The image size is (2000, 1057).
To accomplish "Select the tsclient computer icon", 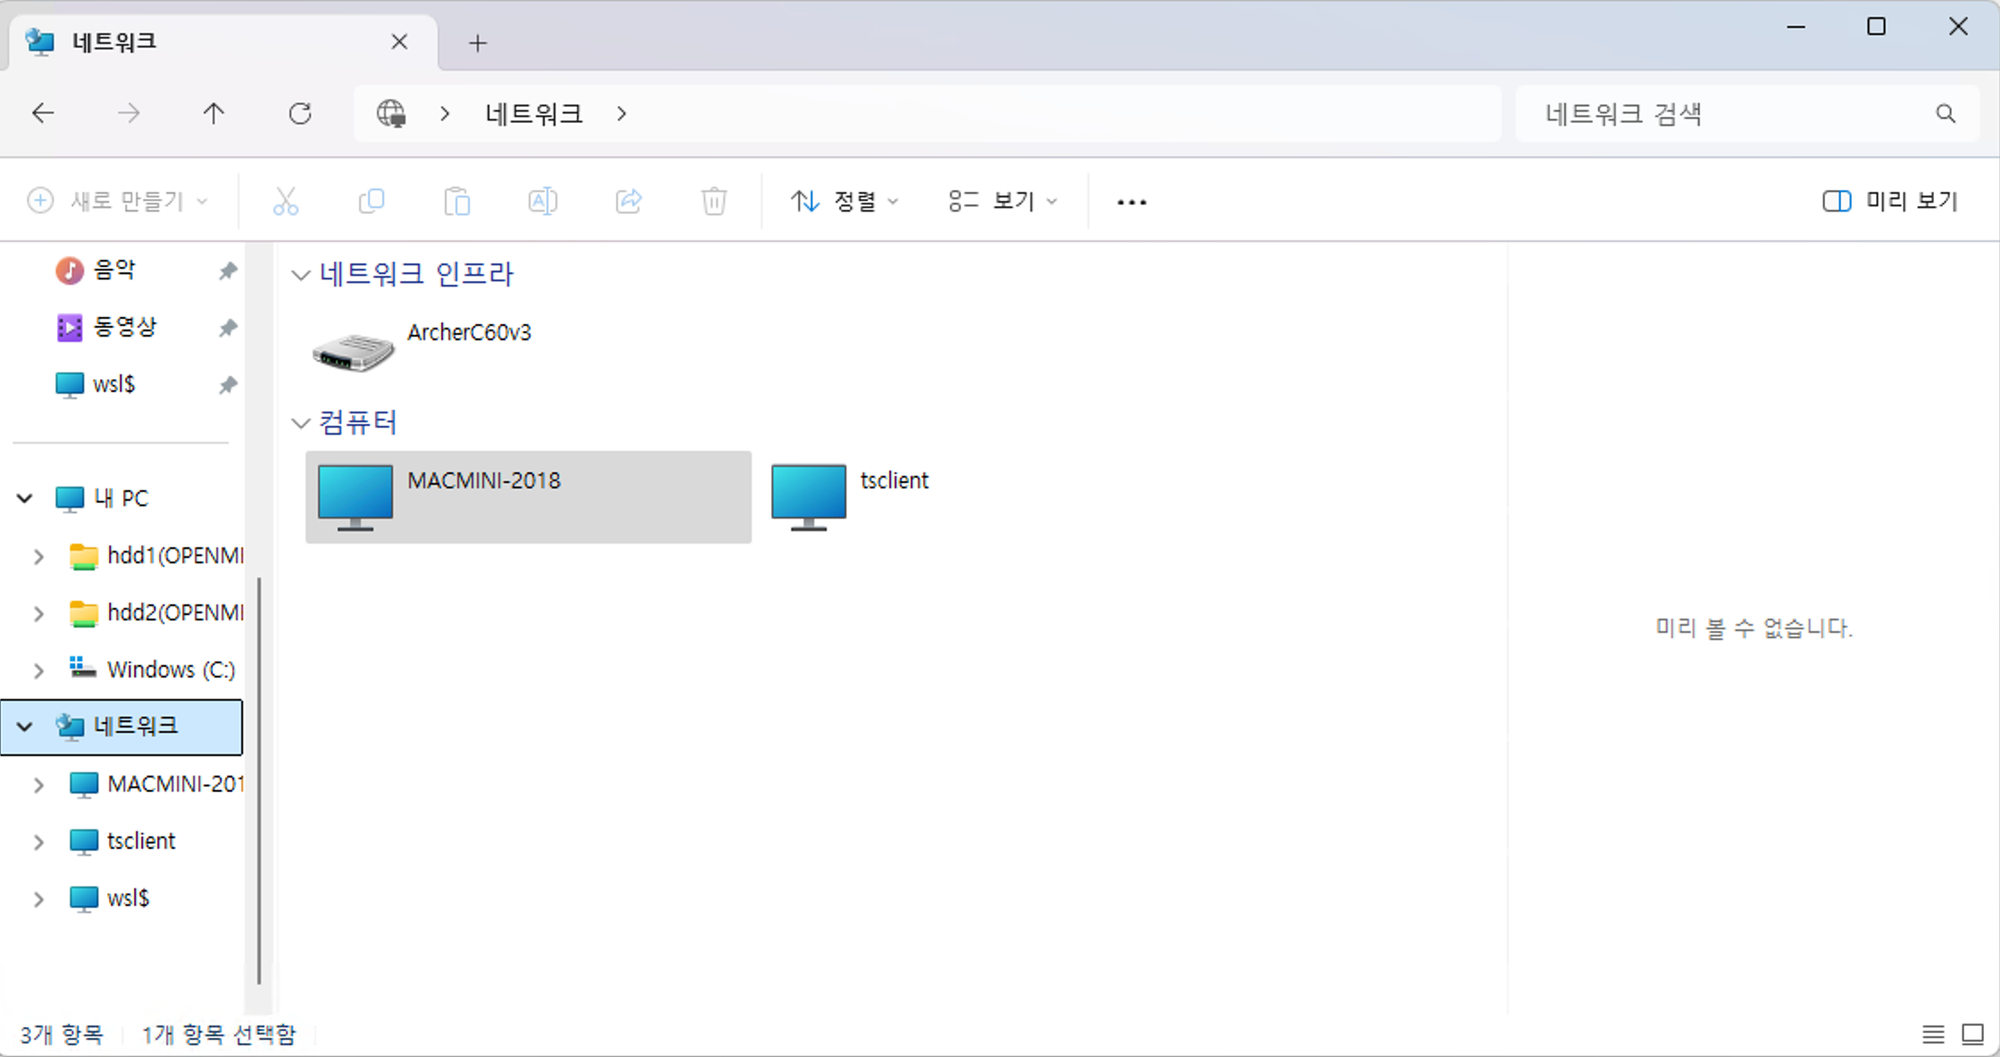I will [809, 497].
